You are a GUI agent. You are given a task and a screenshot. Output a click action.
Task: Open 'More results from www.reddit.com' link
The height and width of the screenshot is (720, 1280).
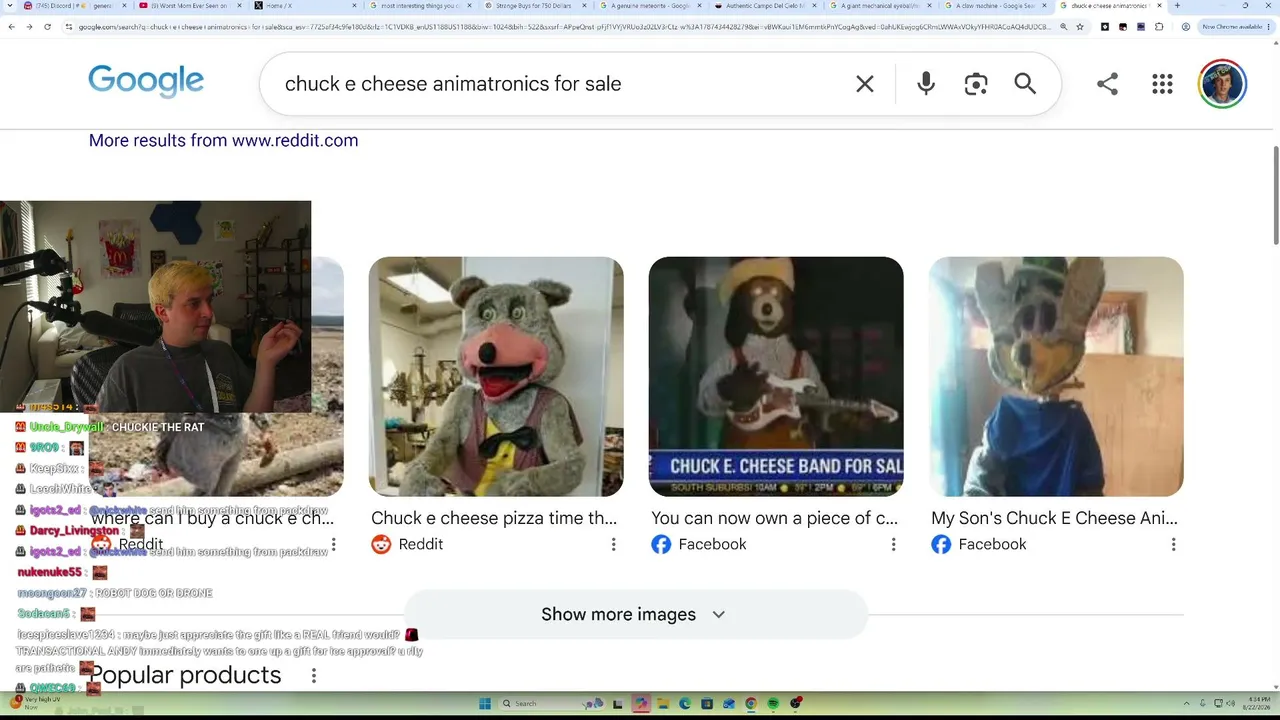pos(223,140)
